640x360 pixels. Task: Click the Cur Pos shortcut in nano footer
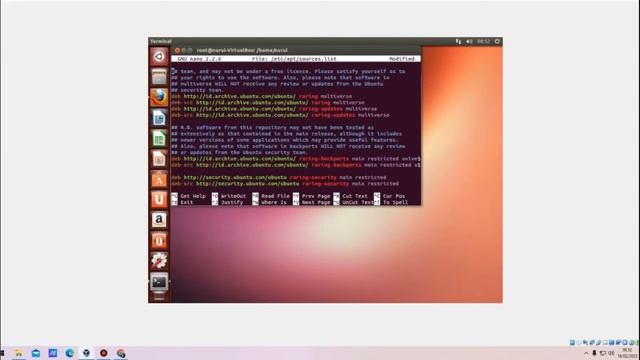point(390,196)
